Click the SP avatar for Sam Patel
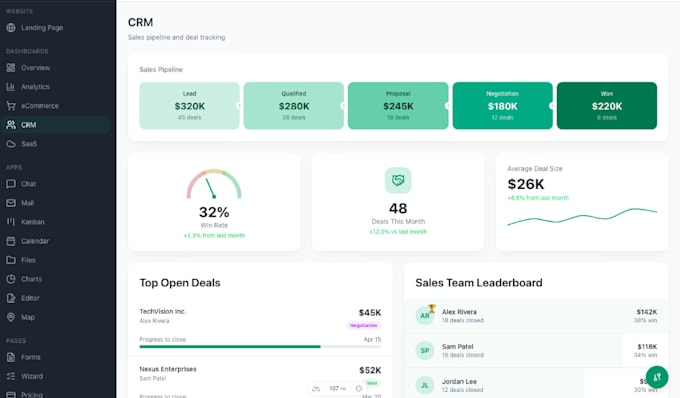Screen dimensions: 680x398 [425, 350]
